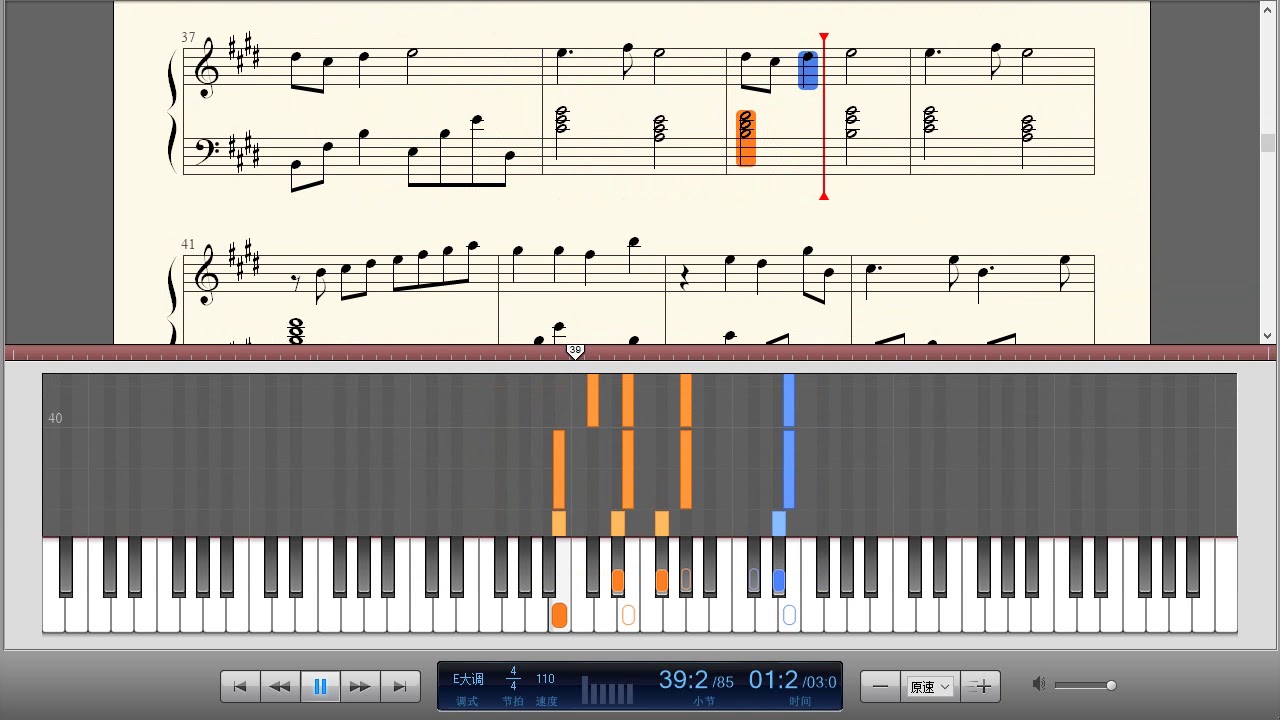Click the 110 tempo value

[545, 679]
